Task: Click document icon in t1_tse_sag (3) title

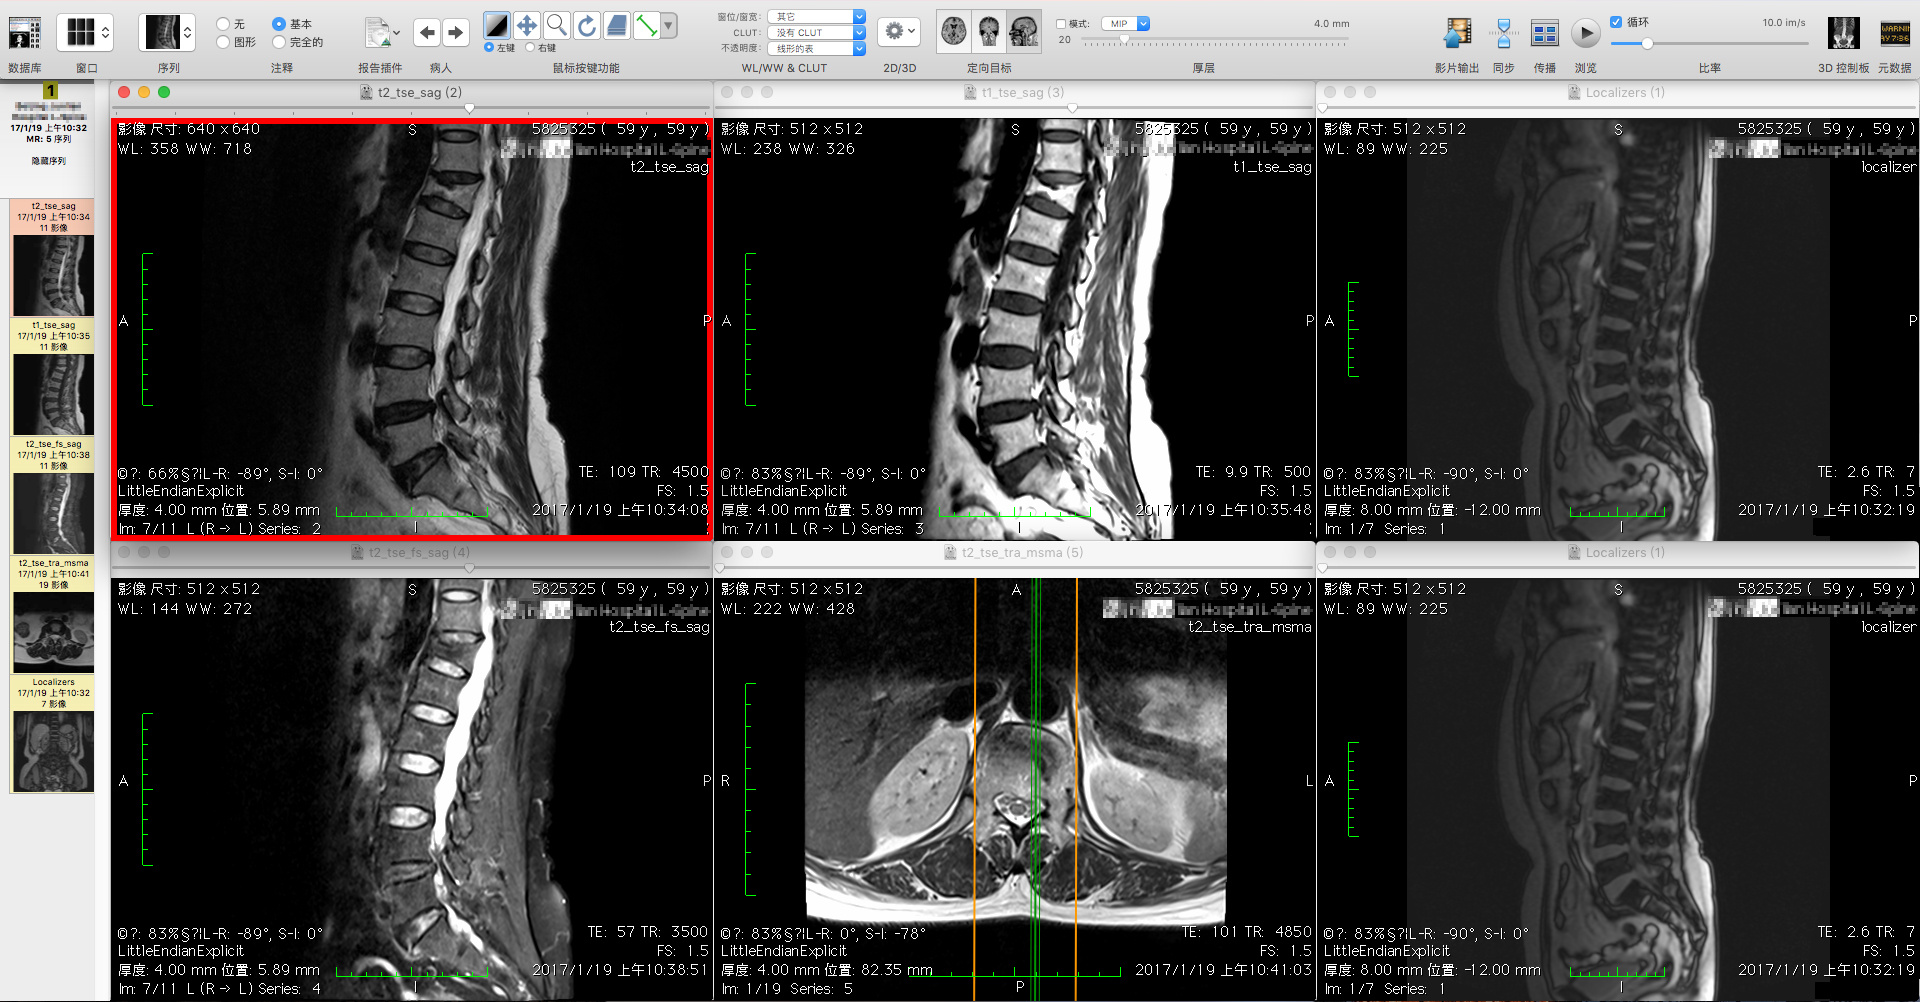Action: coord(970,93)
